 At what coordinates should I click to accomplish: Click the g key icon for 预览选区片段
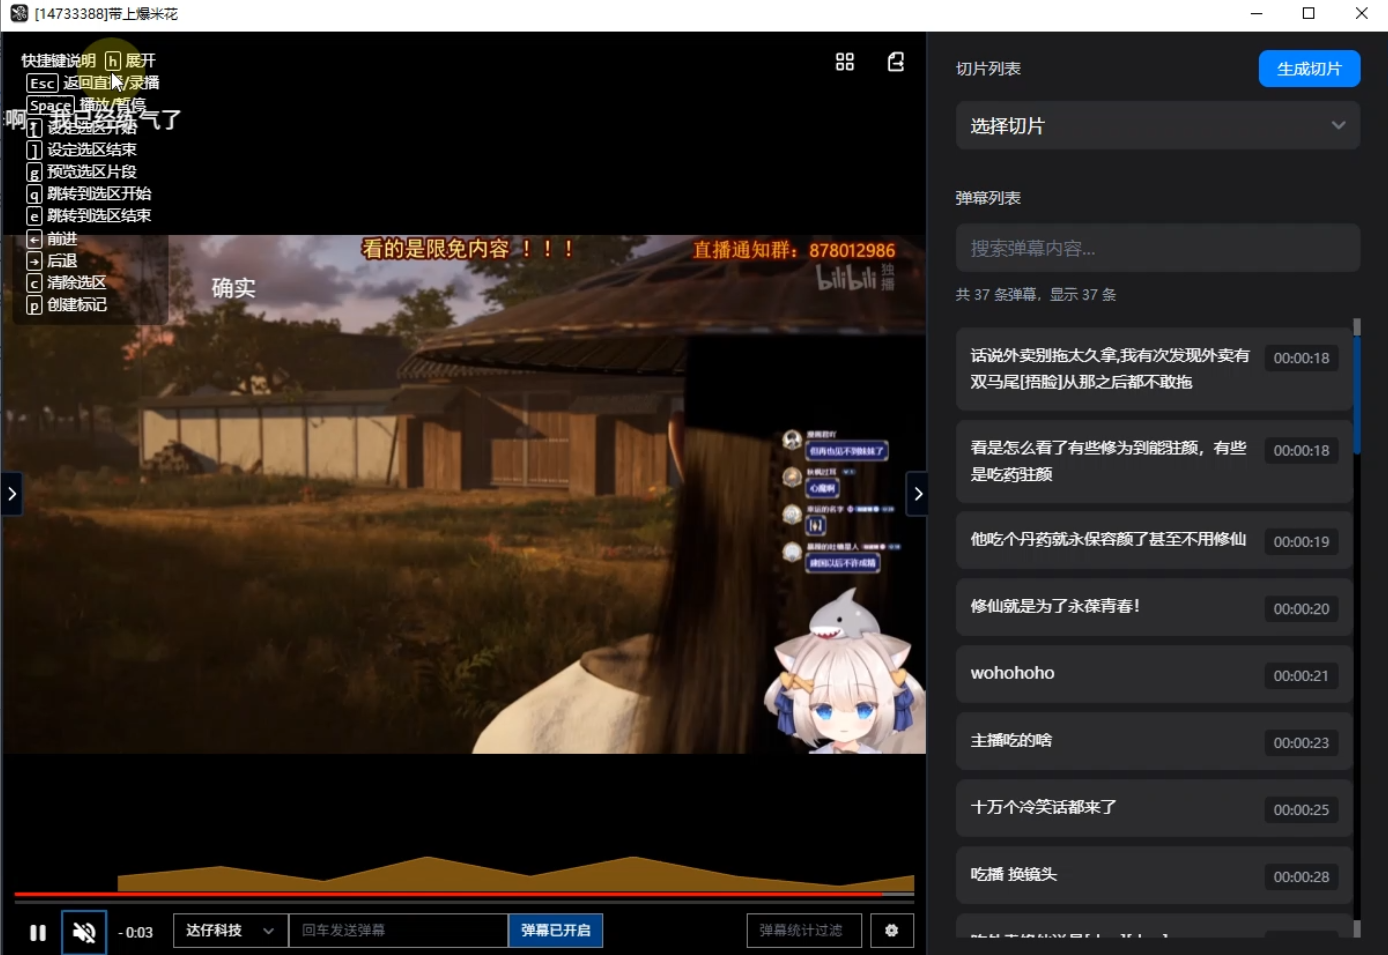click(x=34, y=172)
